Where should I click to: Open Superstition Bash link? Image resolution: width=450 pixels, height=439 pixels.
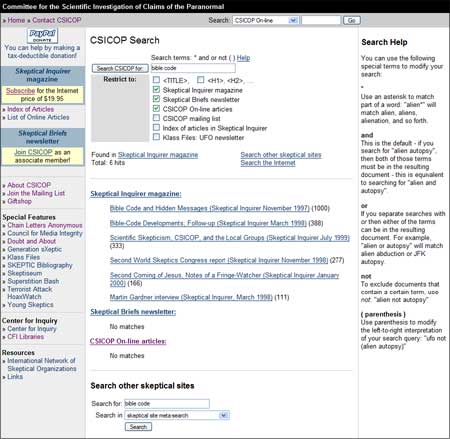coord(33,281)
